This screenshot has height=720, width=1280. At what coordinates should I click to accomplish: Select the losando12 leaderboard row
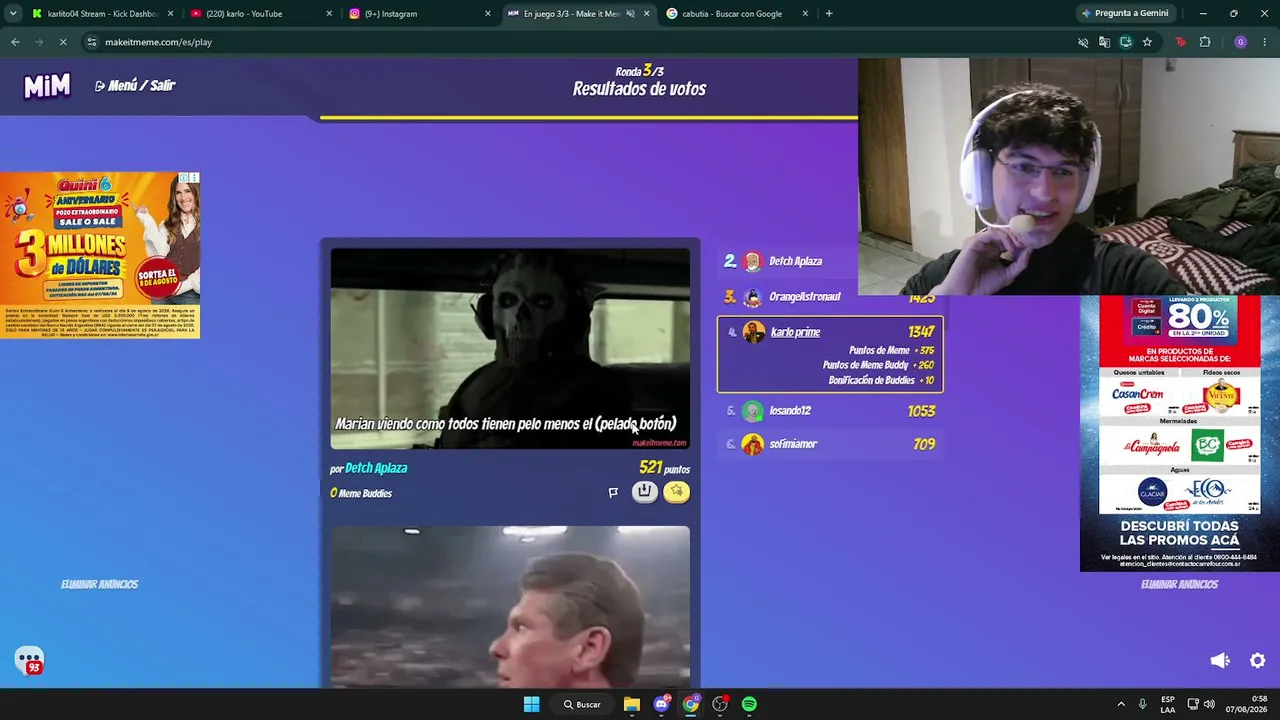[x=830, y=411]
